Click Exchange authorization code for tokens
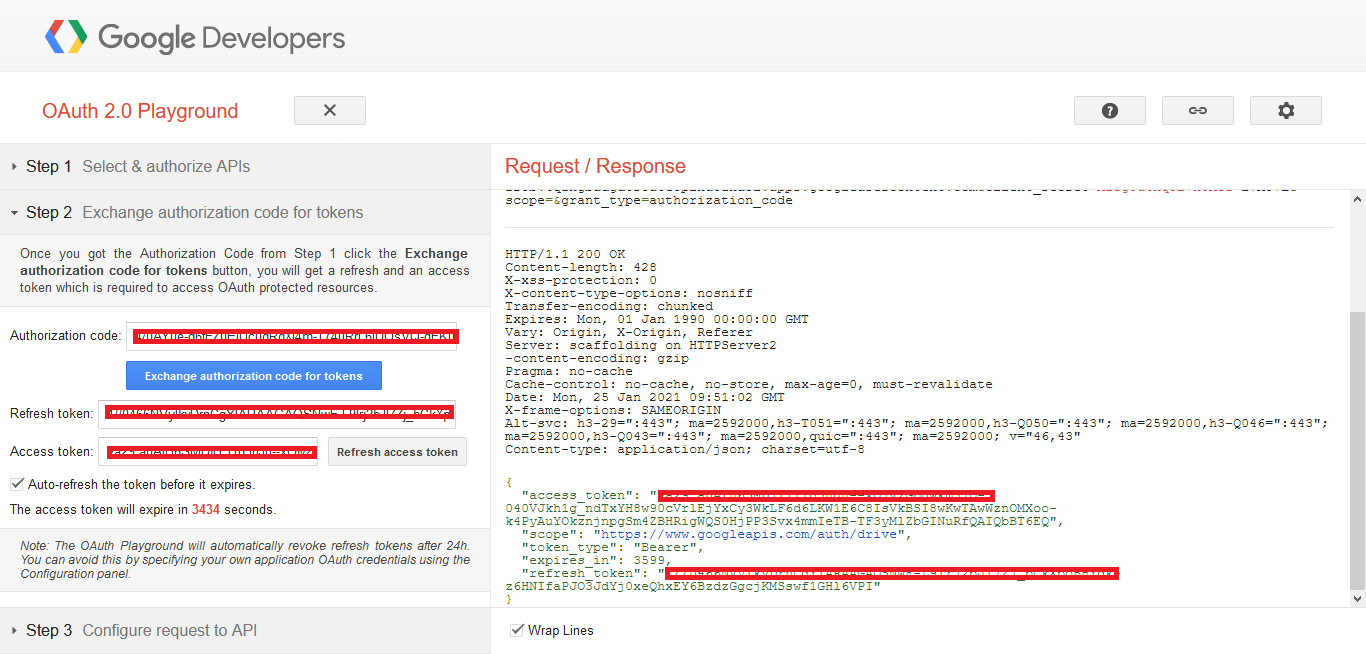Screen dimensions: 1366x654 point(253,375)
